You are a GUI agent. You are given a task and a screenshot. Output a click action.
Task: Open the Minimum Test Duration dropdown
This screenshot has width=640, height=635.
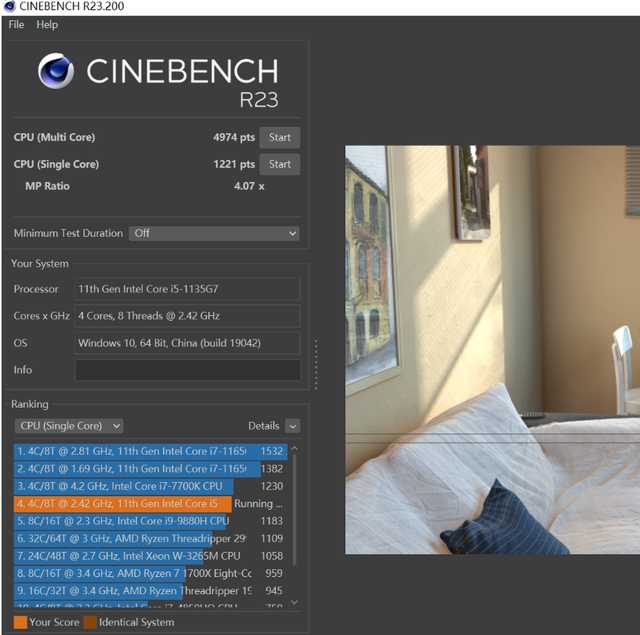(x=214, y=233)
